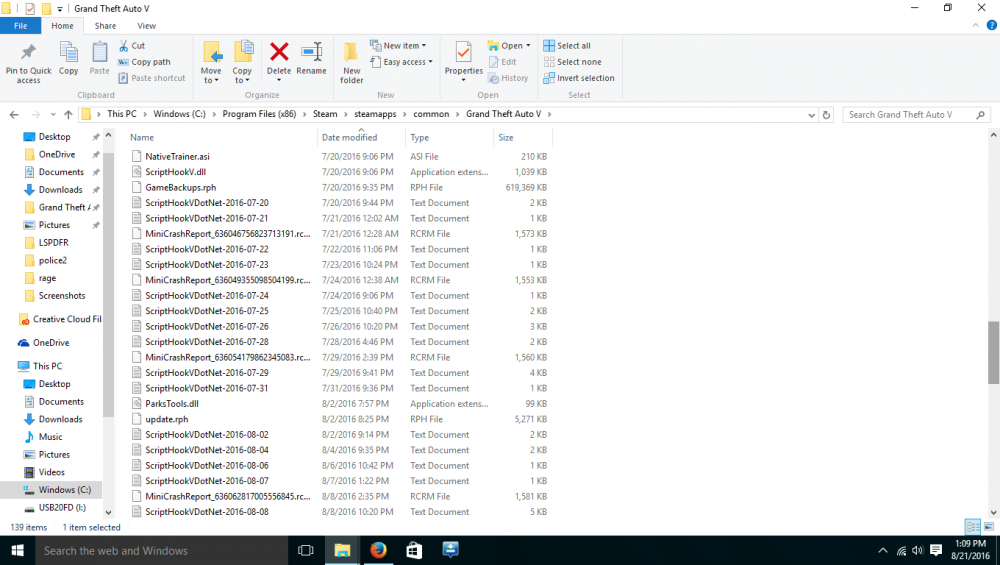Screen dimensions: 1000x565
Task: Collapse the ribbon with the chevron
Action: (975, 26)
